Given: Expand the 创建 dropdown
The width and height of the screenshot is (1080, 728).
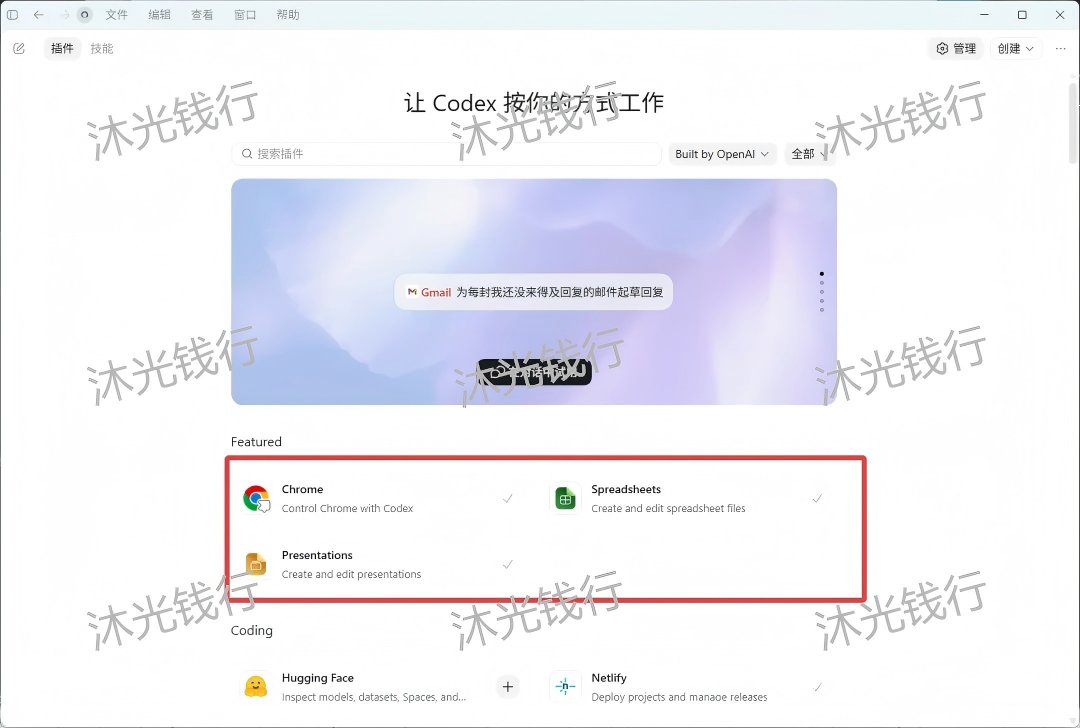Looking at the screenshot, I should [1016, 48].
